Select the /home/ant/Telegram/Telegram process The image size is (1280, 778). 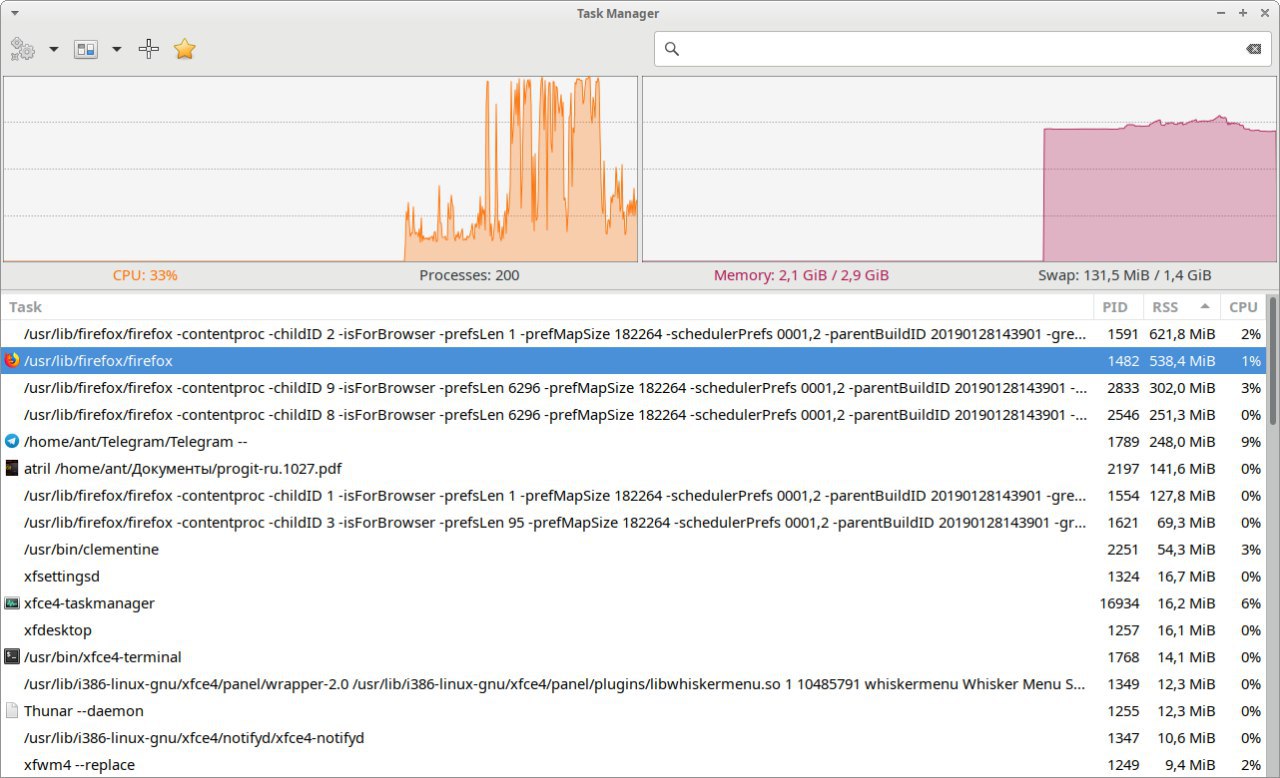634,441
